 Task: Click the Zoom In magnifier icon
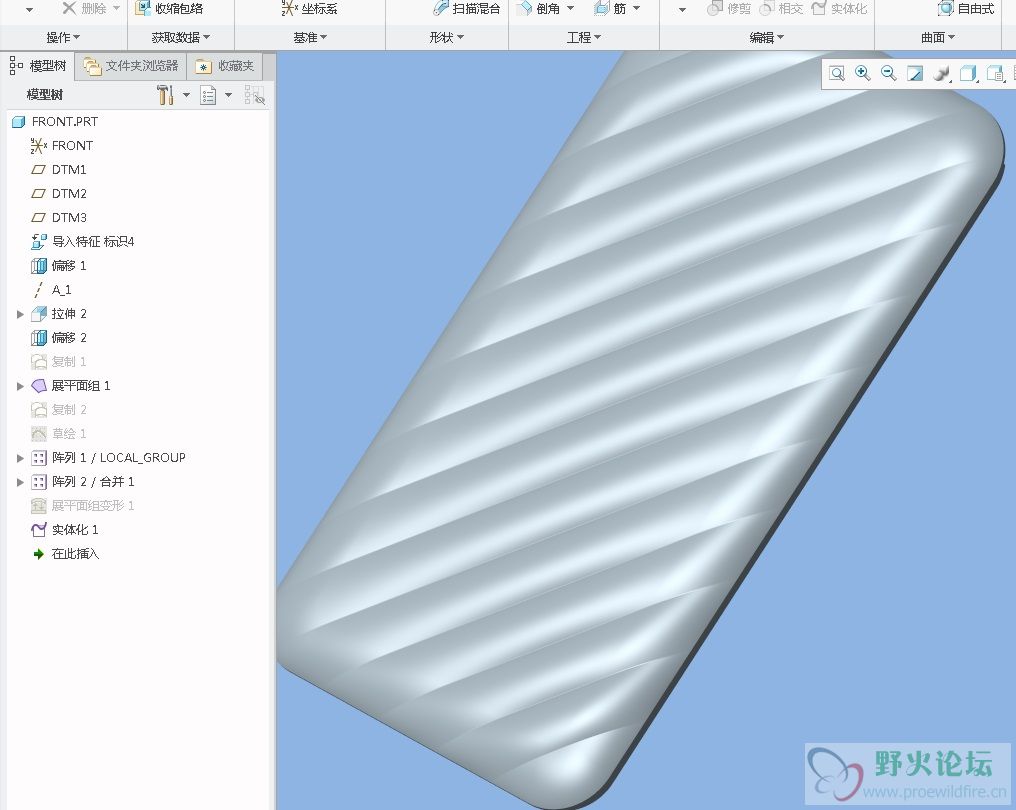pos(862,73)
